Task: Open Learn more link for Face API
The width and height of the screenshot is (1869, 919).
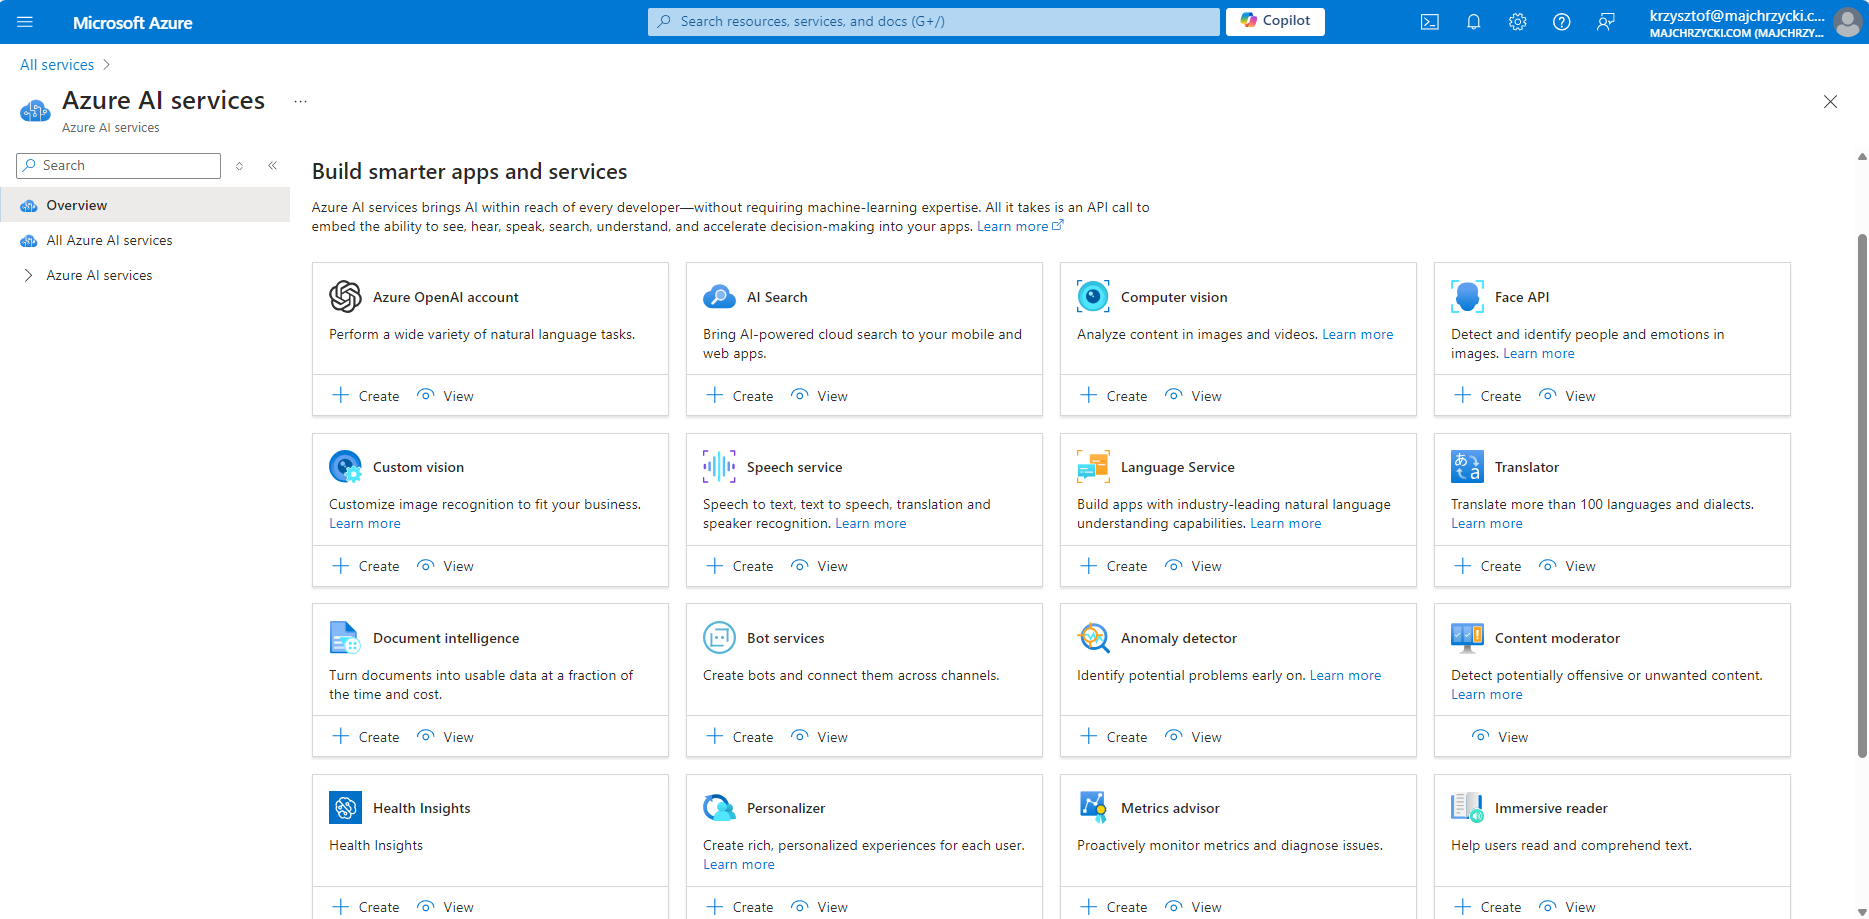Action: (1538, 354)
